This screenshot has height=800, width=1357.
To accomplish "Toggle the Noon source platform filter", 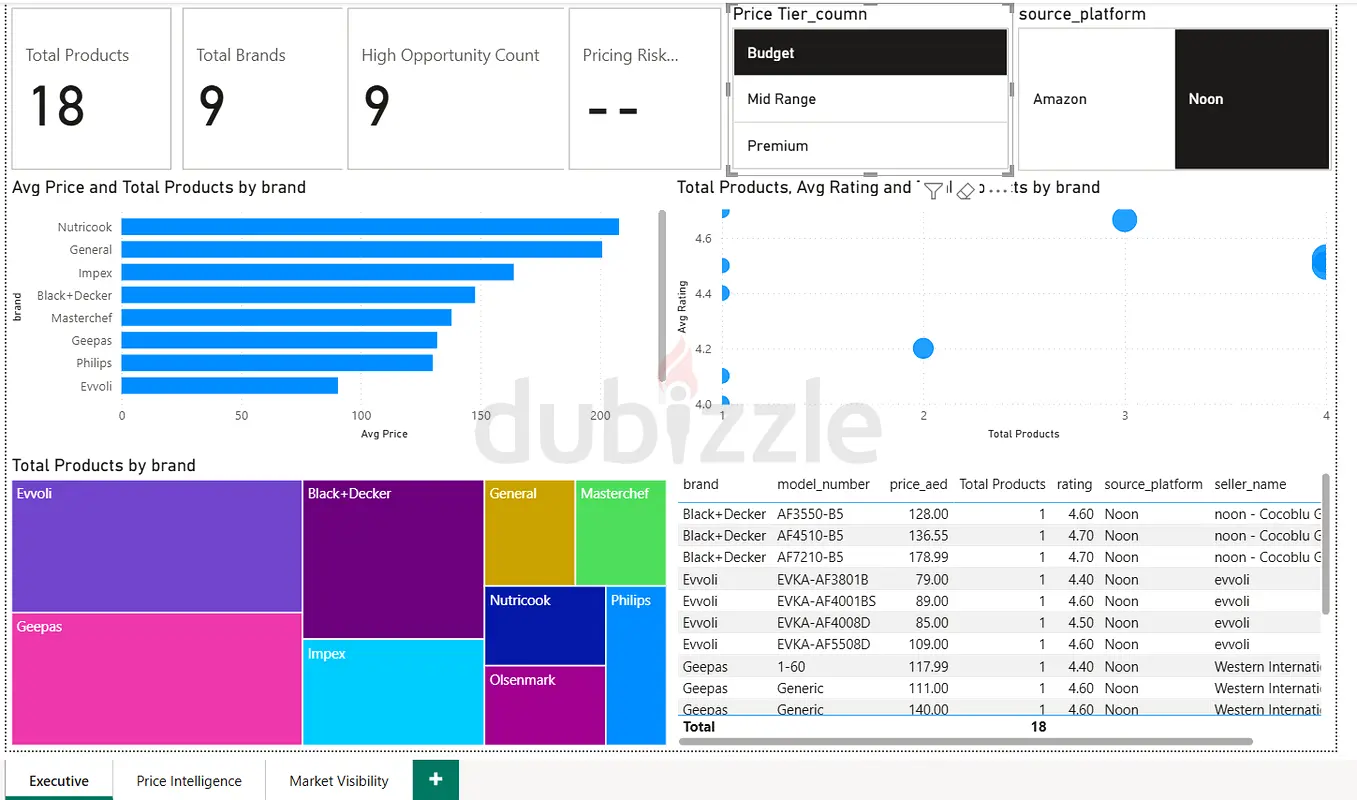I will point(1252,99).
